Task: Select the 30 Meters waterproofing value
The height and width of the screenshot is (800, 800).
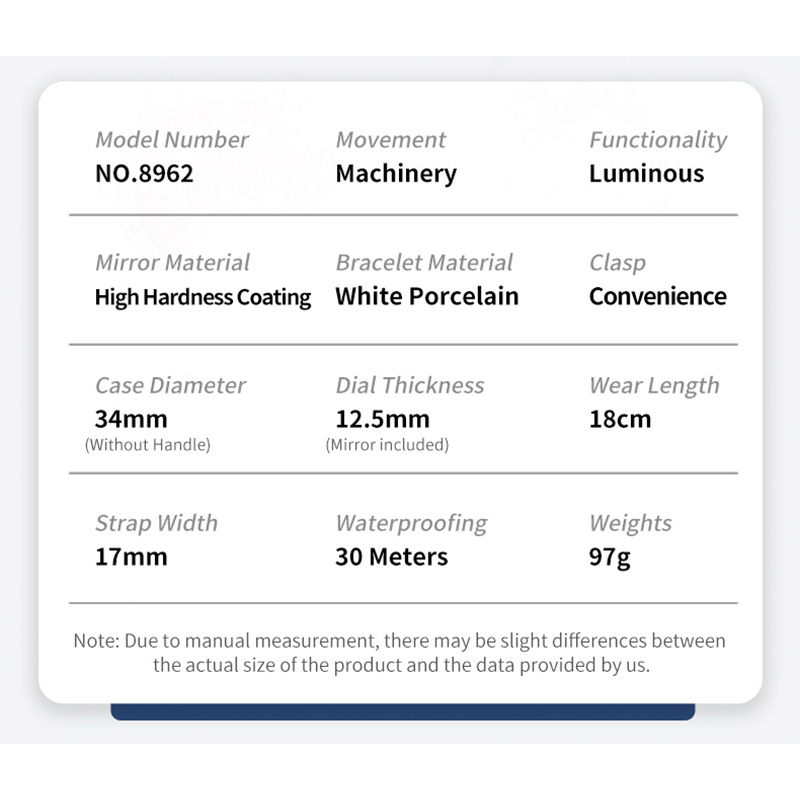Action: pyautogui.click(x=391, y=557)
